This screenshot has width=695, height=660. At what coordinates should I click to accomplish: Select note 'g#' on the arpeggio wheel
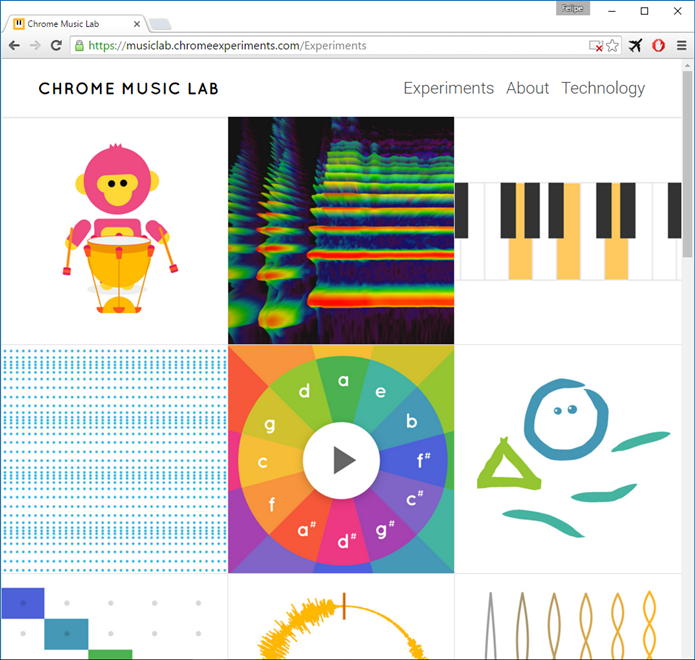point(385,530)
